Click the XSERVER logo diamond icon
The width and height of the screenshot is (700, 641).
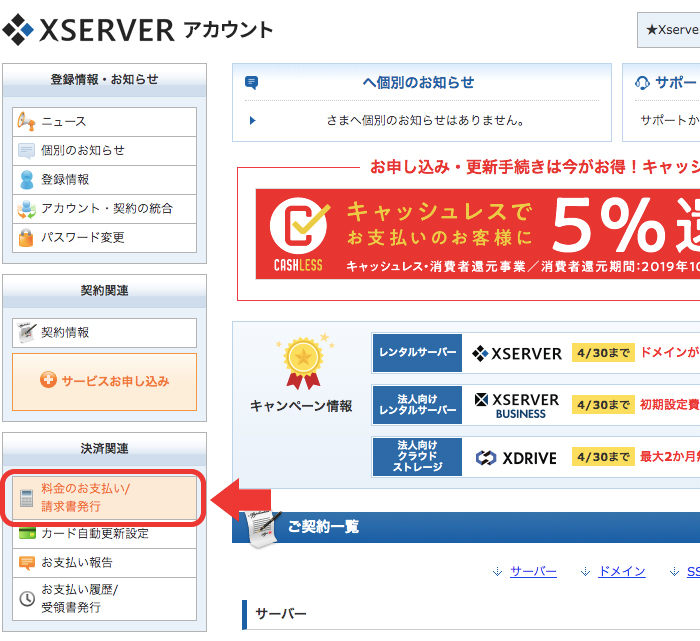point(17,29)
